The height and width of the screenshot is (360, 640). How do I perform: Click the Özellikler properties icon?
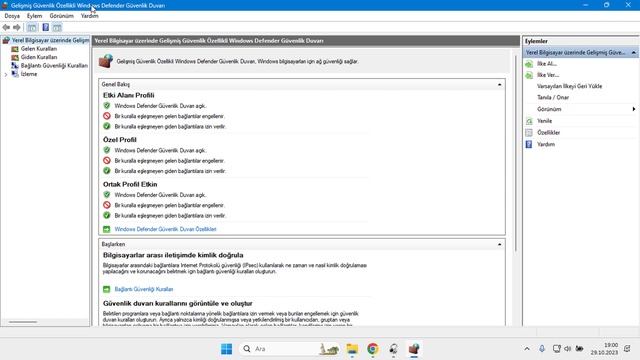pyautogui.click(x=529, y=133)
